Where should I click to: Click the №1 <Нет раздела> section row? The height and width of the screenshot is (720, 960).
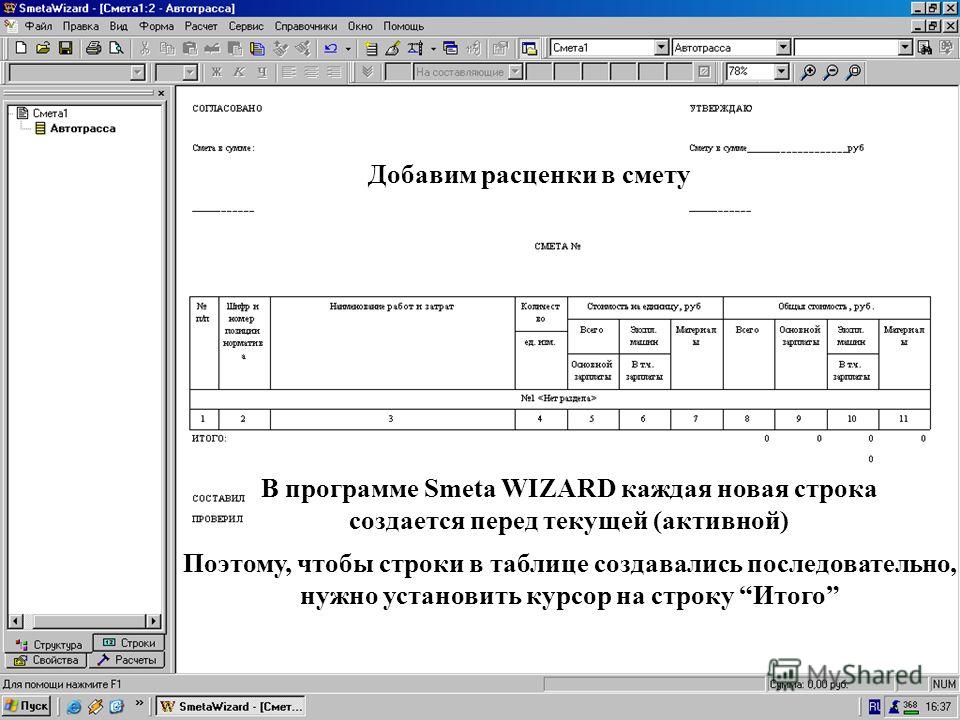[559, 398]
